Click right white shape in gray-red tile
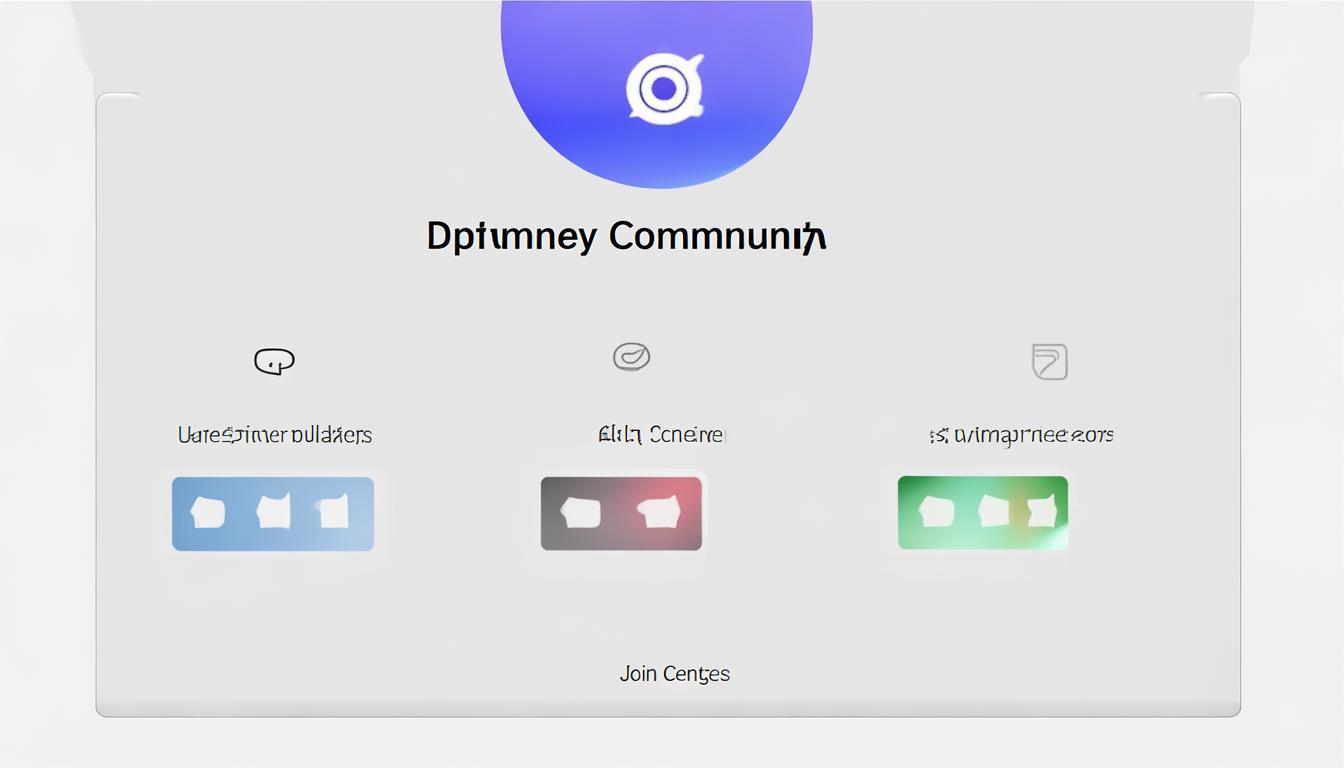This screenshot has width=1344, height=768. pos(658,513)
